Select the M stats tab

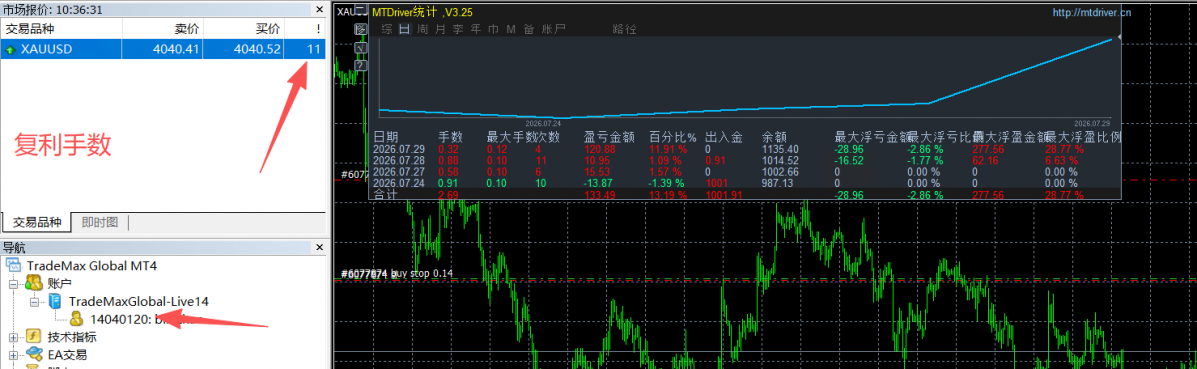coord(510,29)
